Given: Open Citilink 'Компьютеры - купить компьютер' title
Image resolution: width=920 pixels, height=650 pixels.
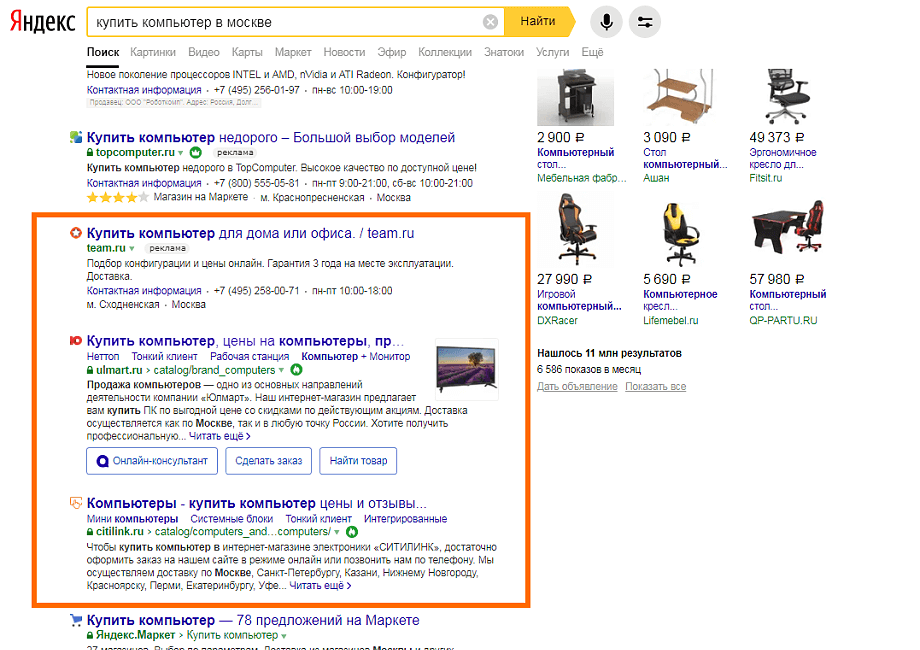Looking at the screenshot, I should tap(256, 503).
